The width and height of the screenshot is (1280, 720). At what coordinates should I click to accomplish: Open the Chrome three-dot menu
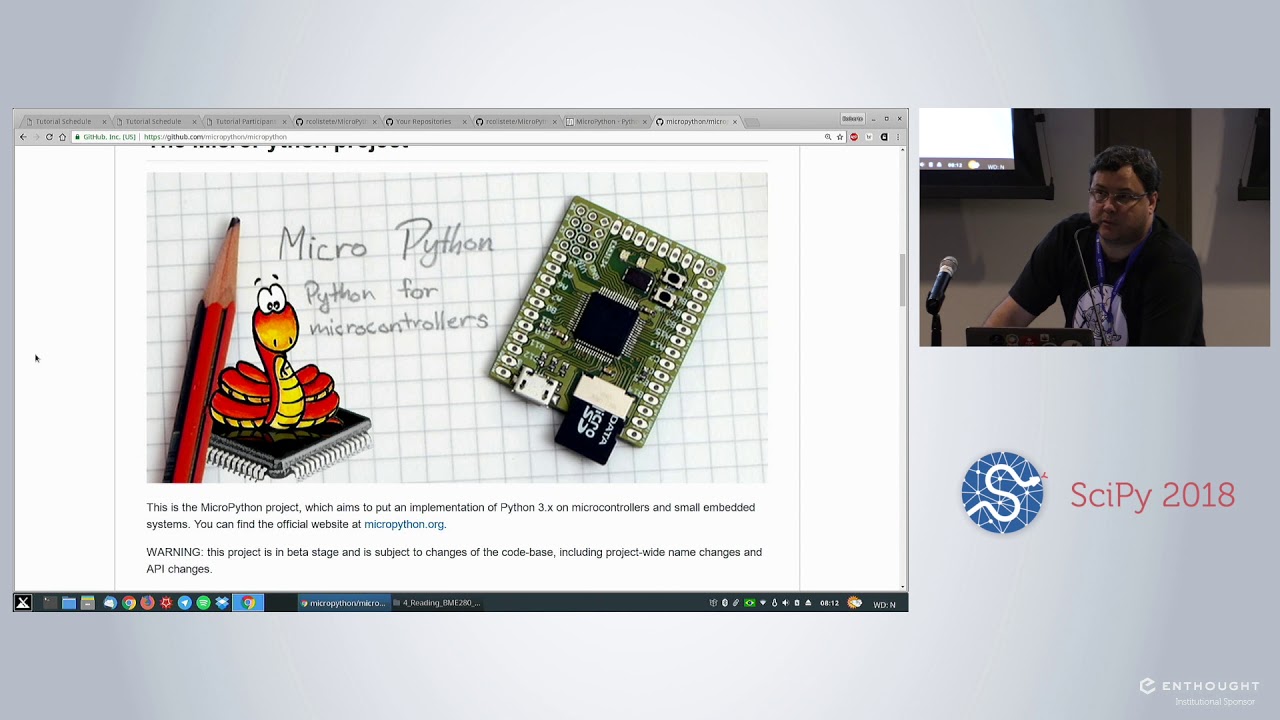898,137
